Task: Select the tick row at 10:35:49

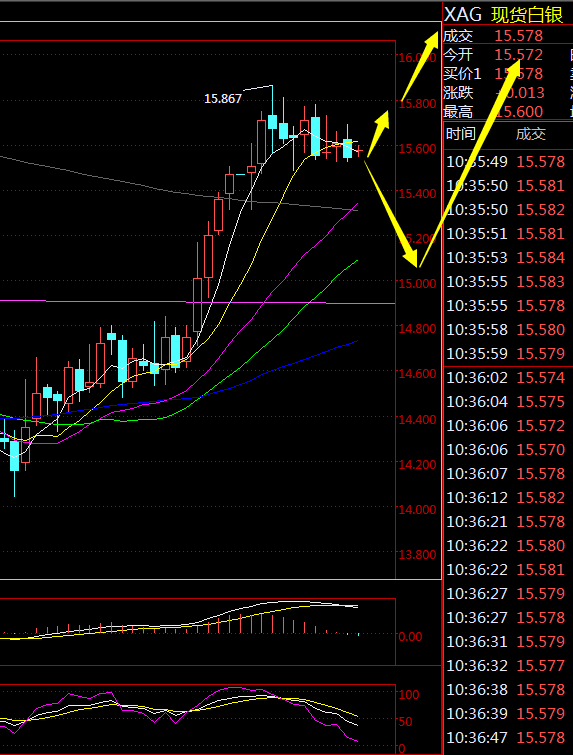Action: point(506,162)
